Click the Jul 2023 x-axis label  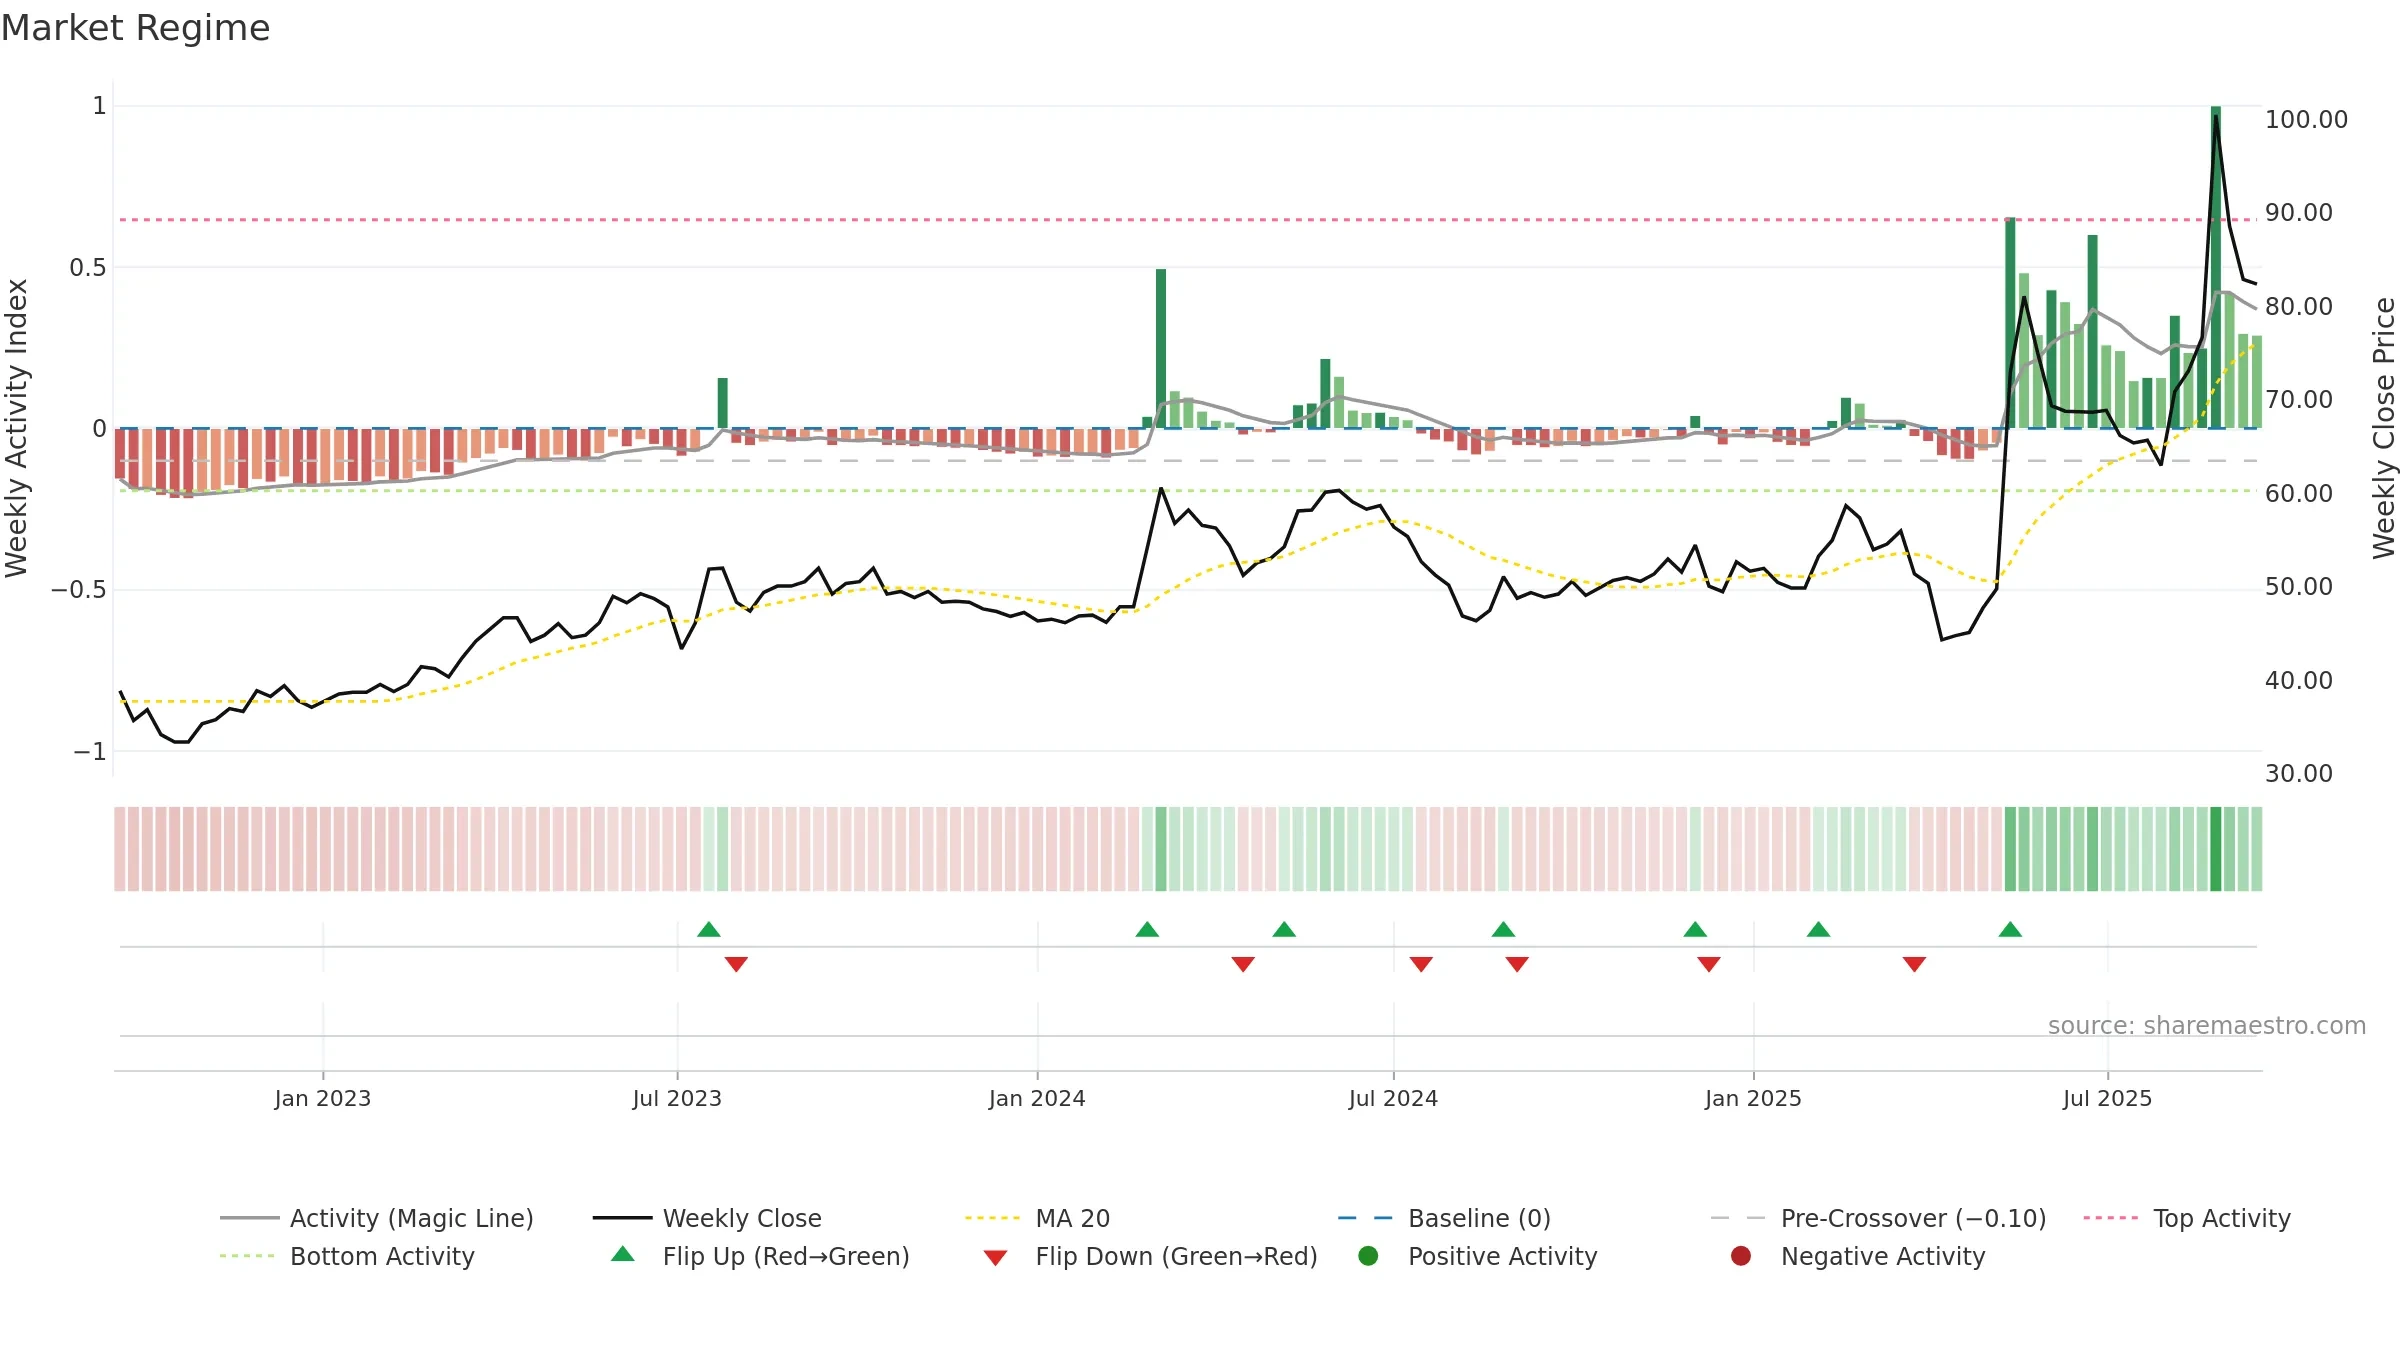pyautogui.click(x=677, y=1098)
